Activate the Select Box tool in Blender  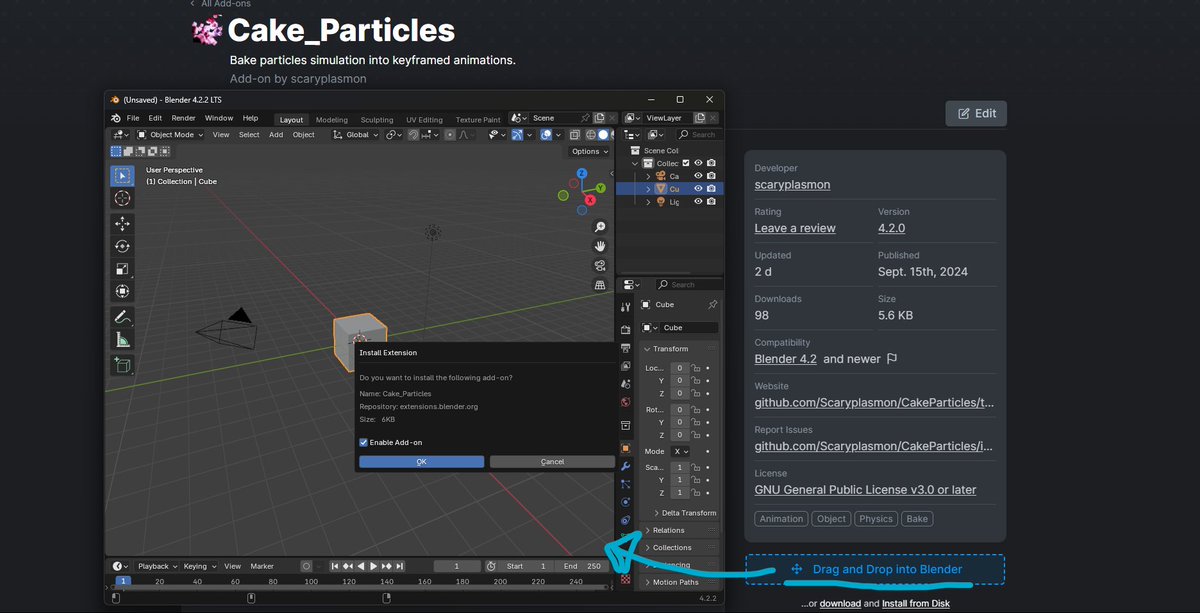122,175
